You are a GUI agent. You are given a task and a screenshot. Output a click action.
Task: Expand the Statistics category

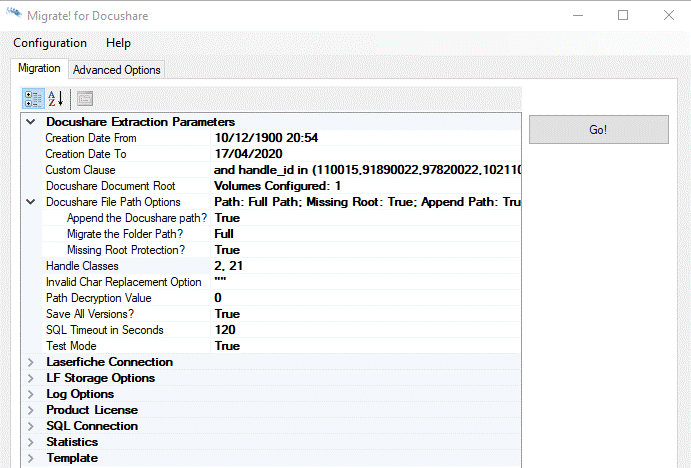tap(30, 442)
